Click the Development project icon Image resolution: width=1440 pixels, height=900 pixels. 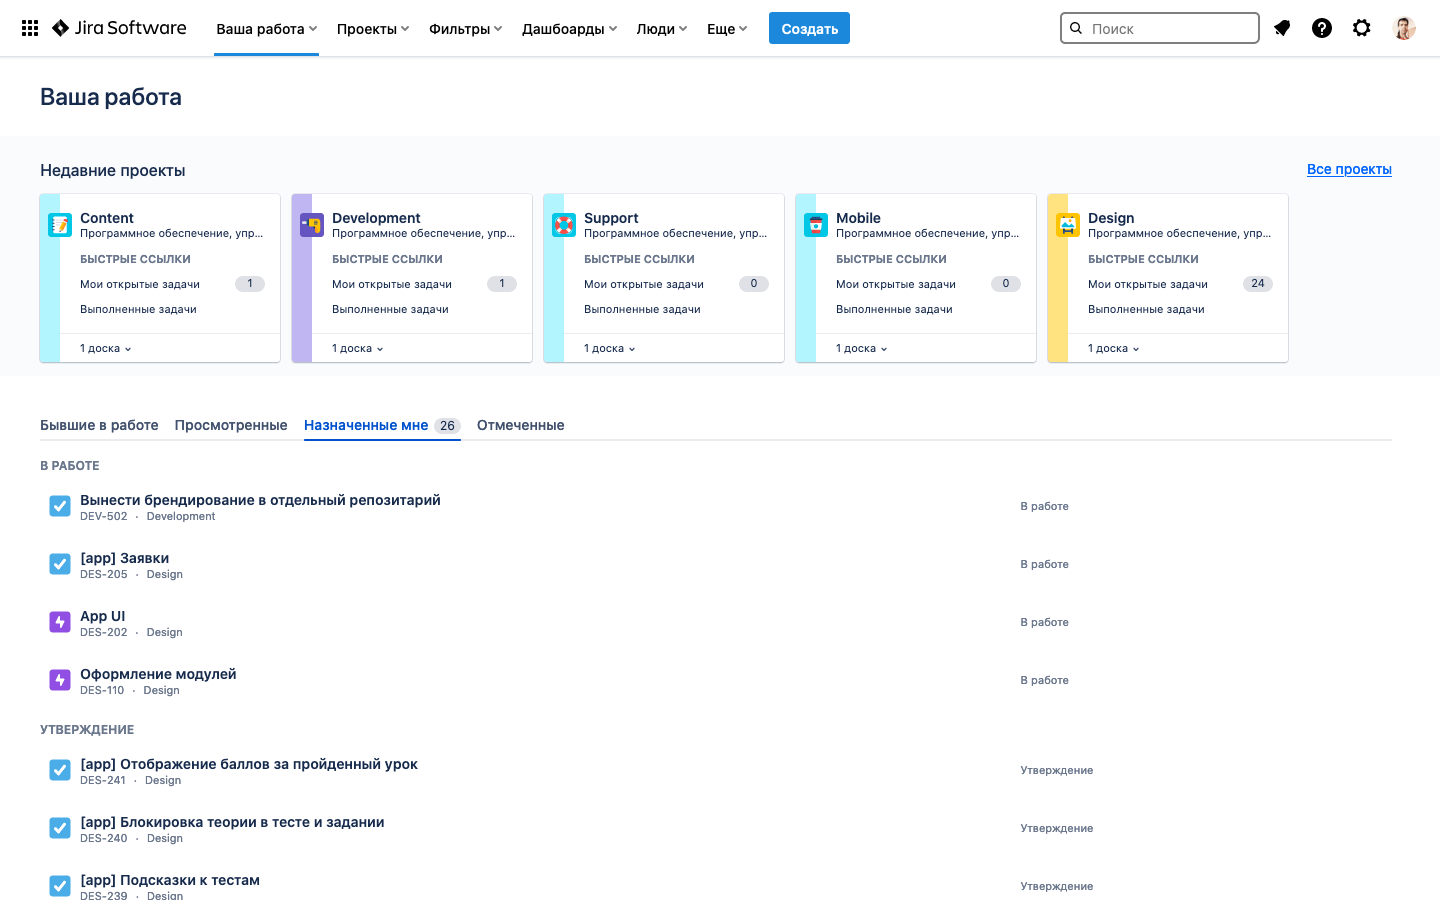click(x=312, y=225)
